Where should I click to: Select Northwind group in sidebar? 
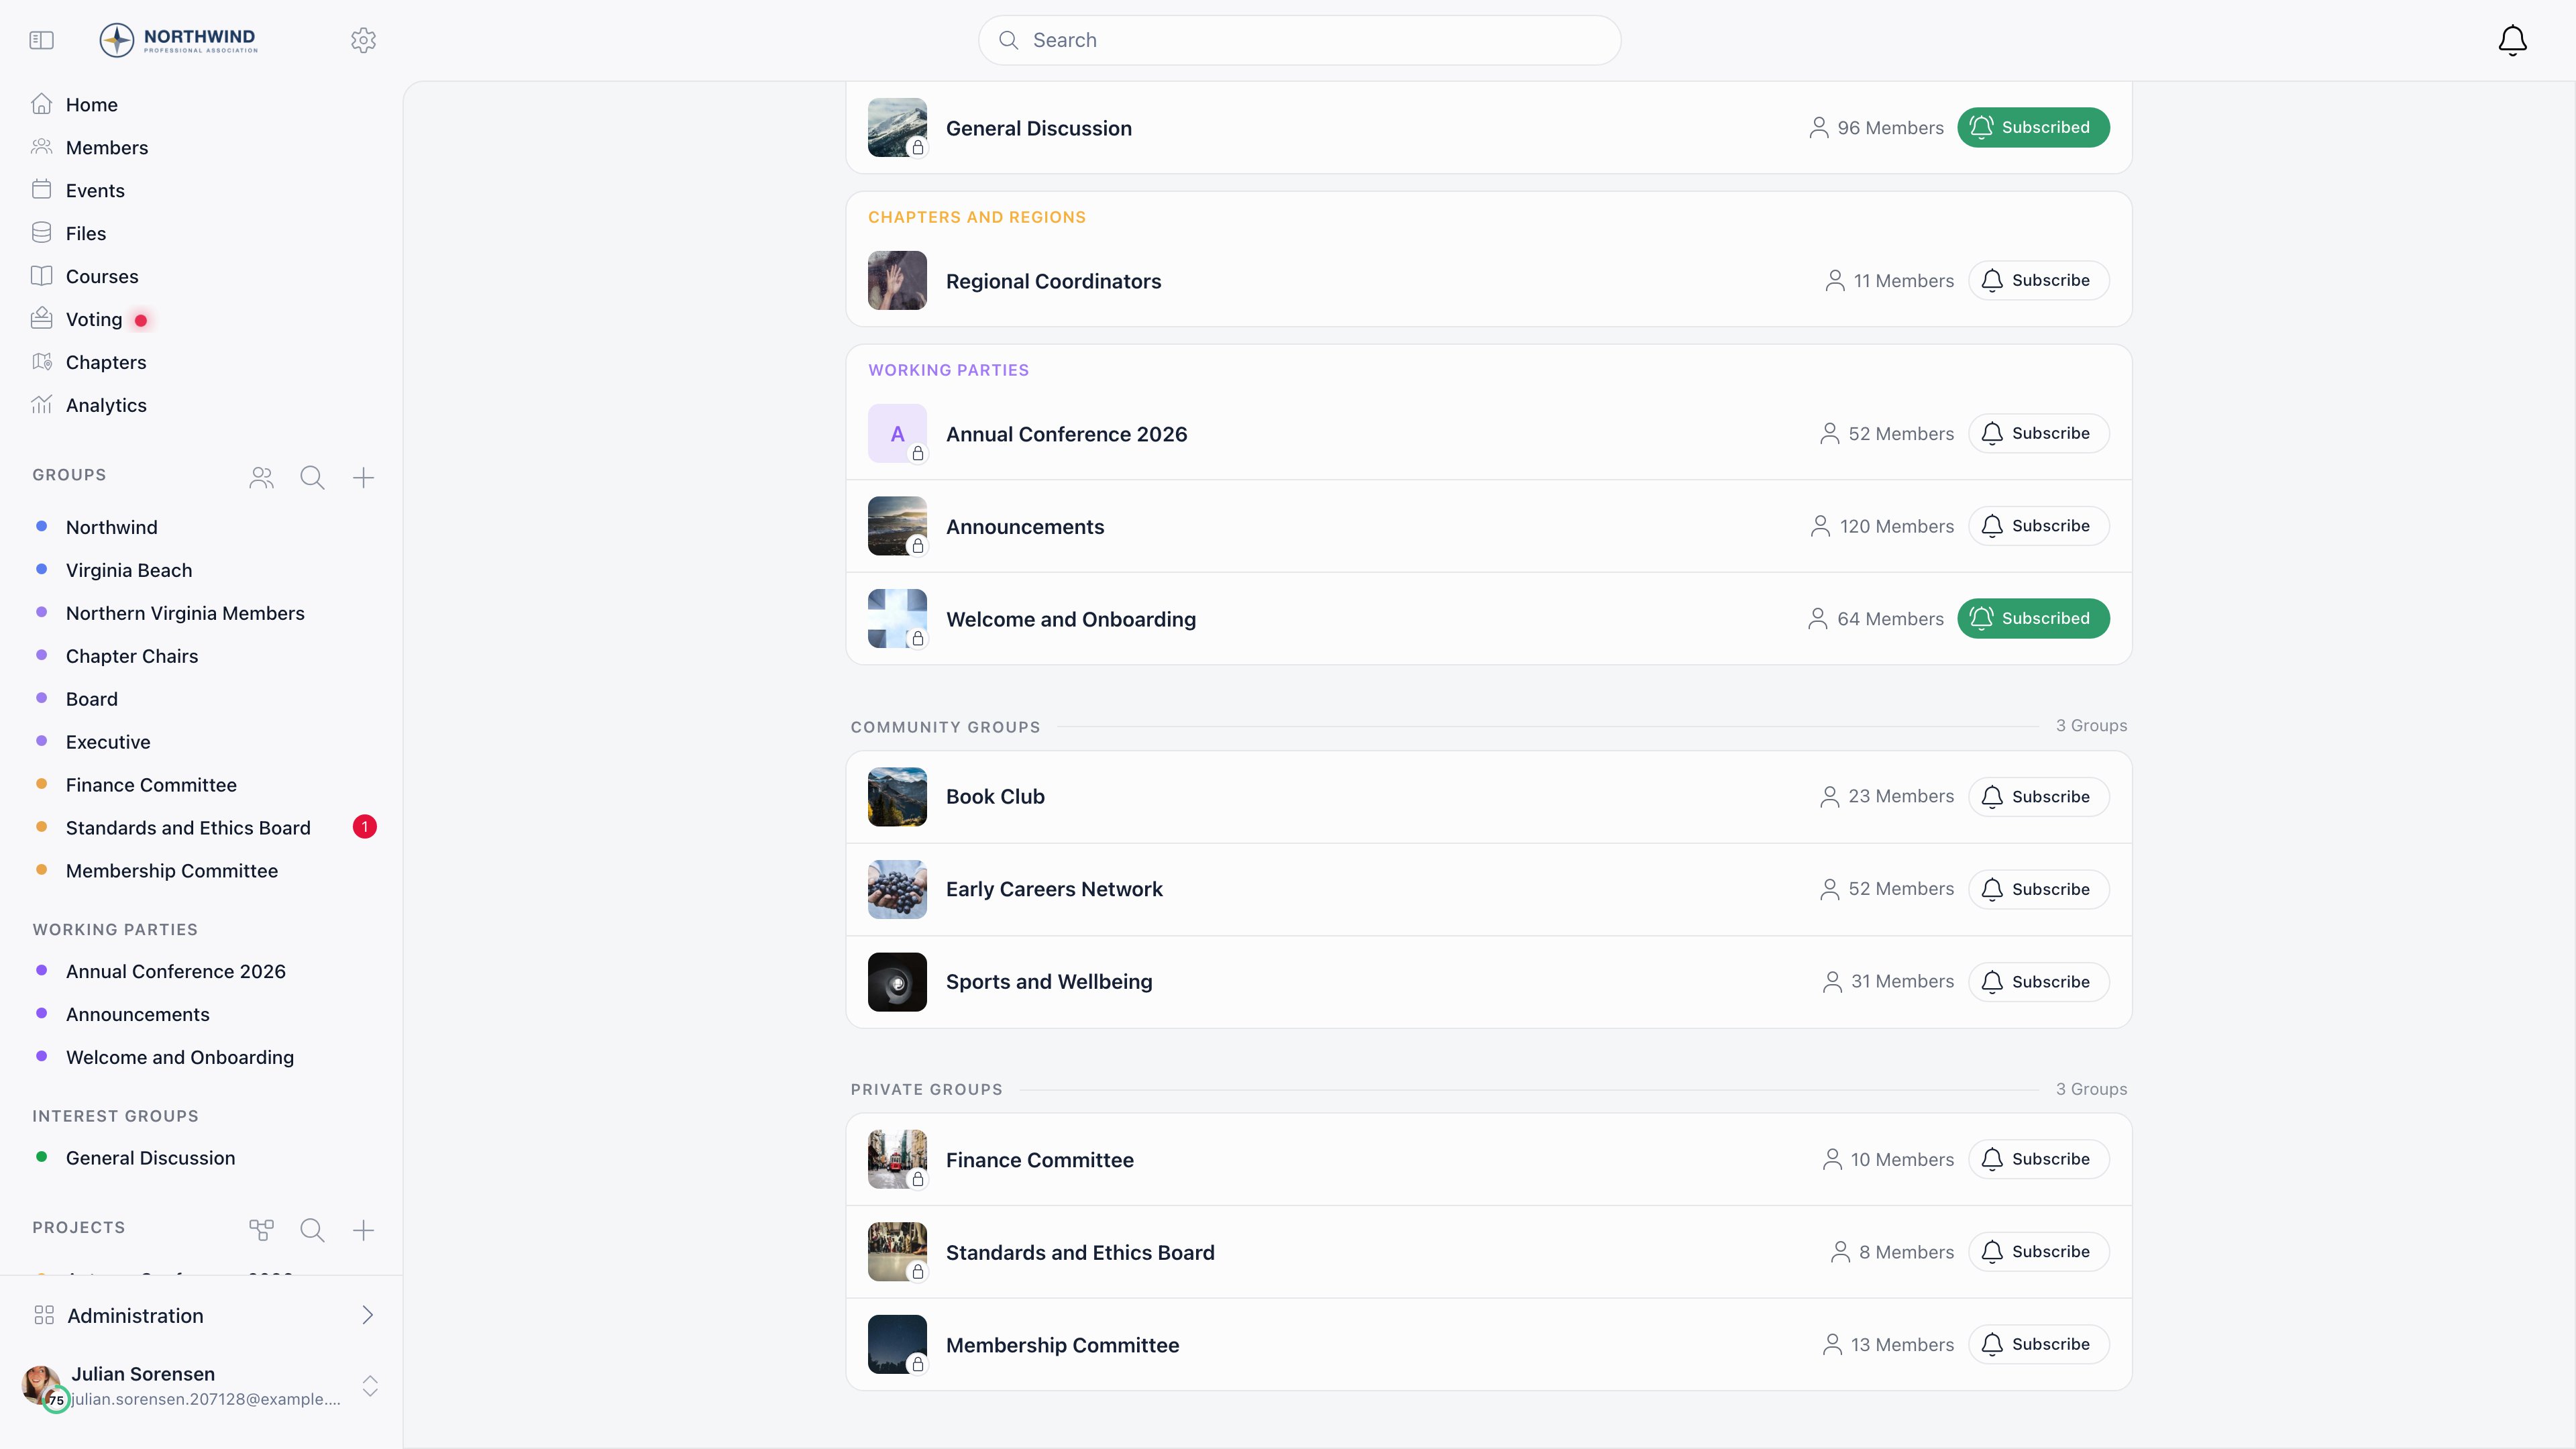click(x=111, y=527)
